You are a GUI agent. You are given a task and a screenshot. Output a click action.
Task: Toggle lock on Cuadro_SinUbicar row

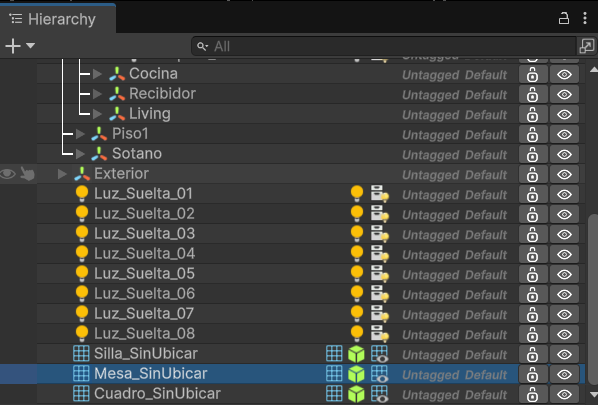coord(533,394)
